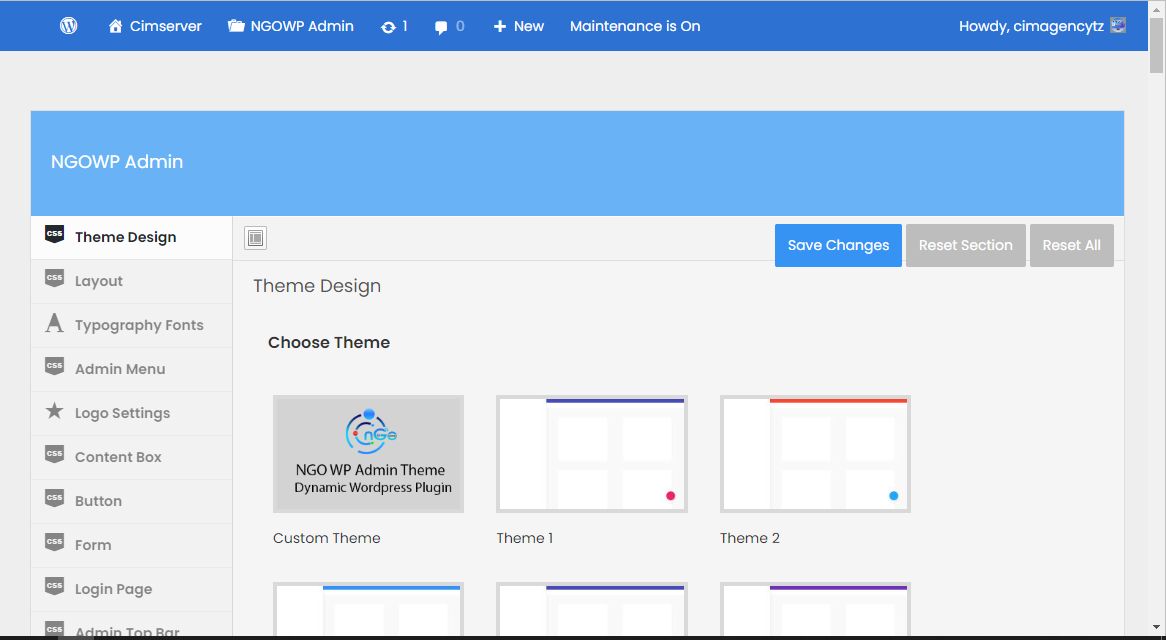
Task: Click the Maintenance is On notice
Action: 635,26
